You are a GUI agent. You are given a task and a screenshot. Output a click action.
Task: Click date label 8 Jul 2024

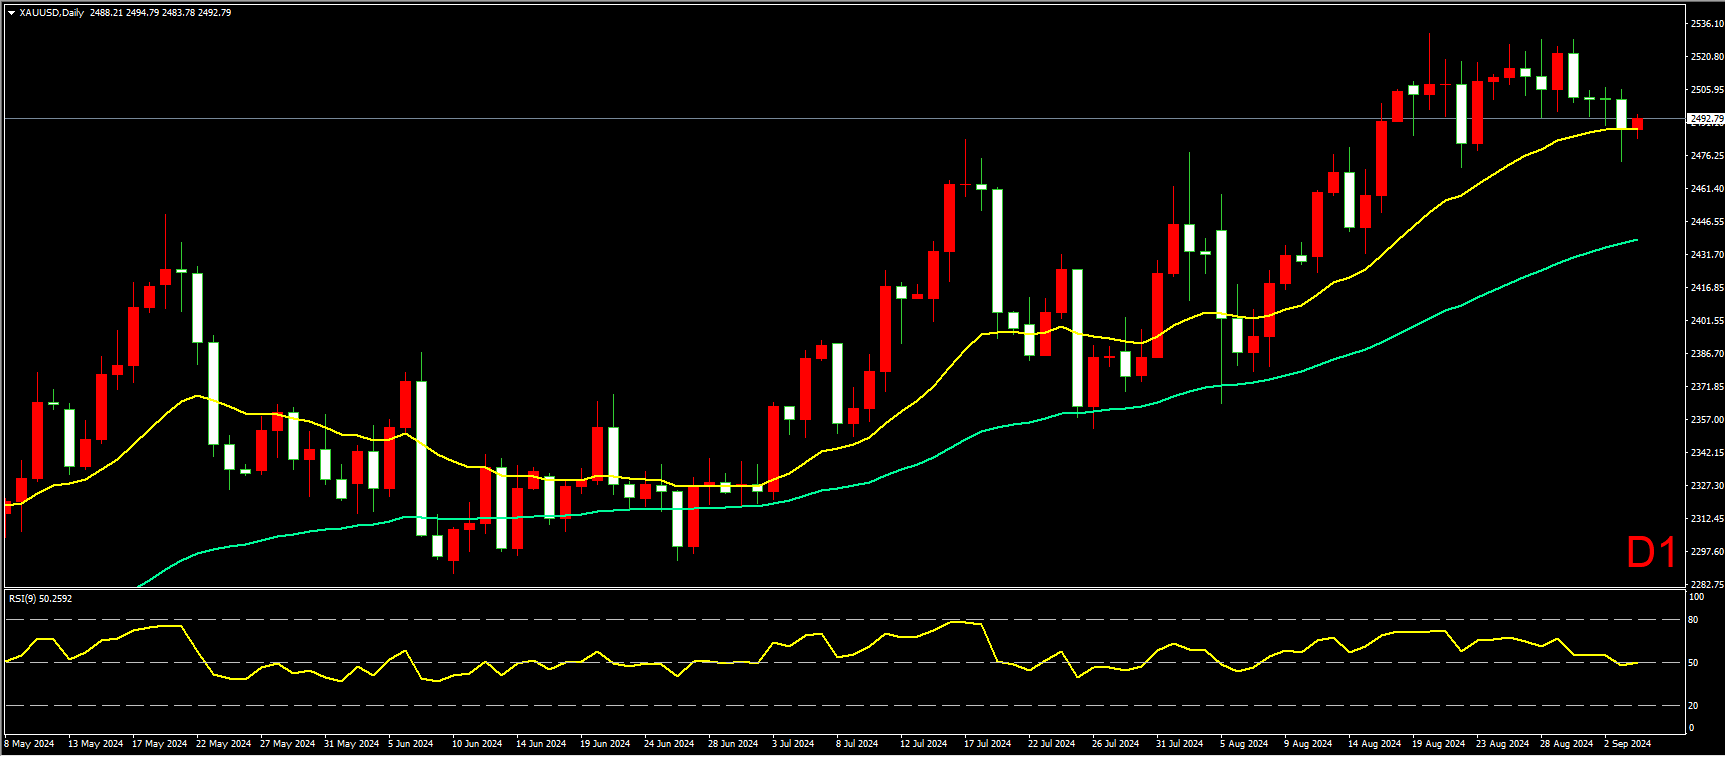tap(857, 744)
